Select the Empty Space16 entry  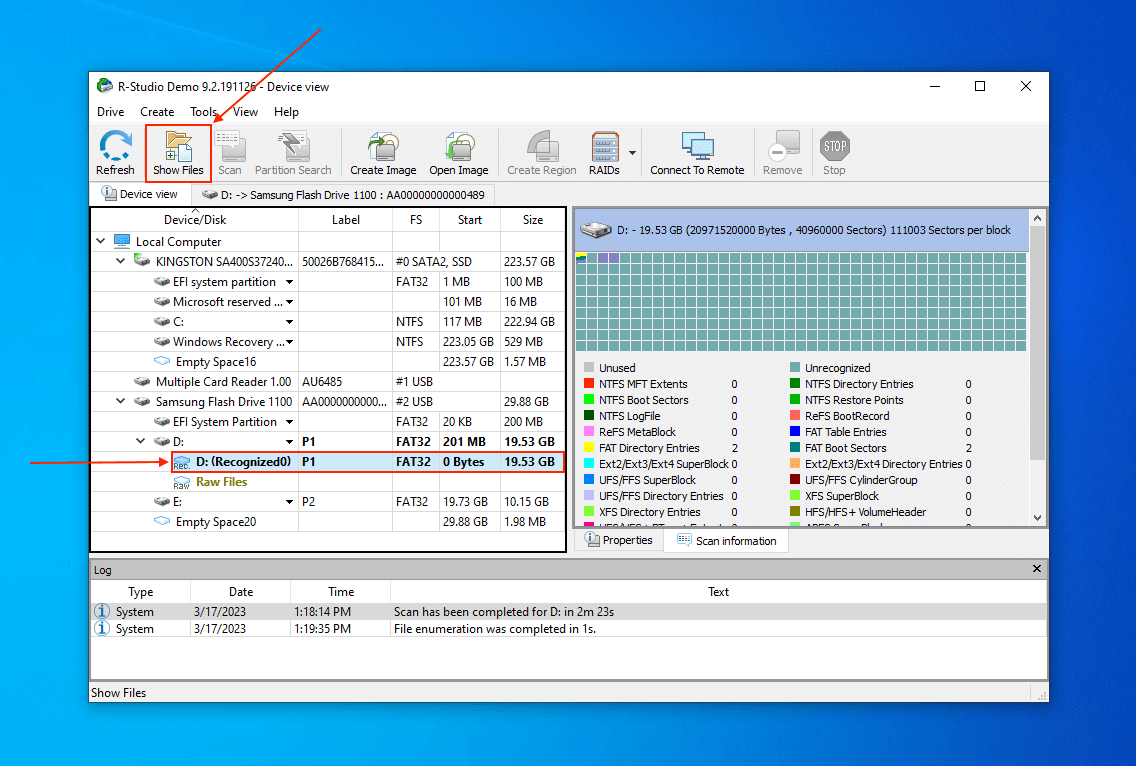point(328,362)
